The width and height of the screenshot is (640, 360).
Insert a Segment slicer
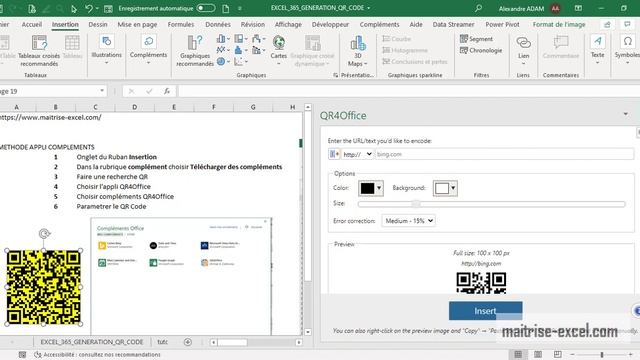click(476, 39)
